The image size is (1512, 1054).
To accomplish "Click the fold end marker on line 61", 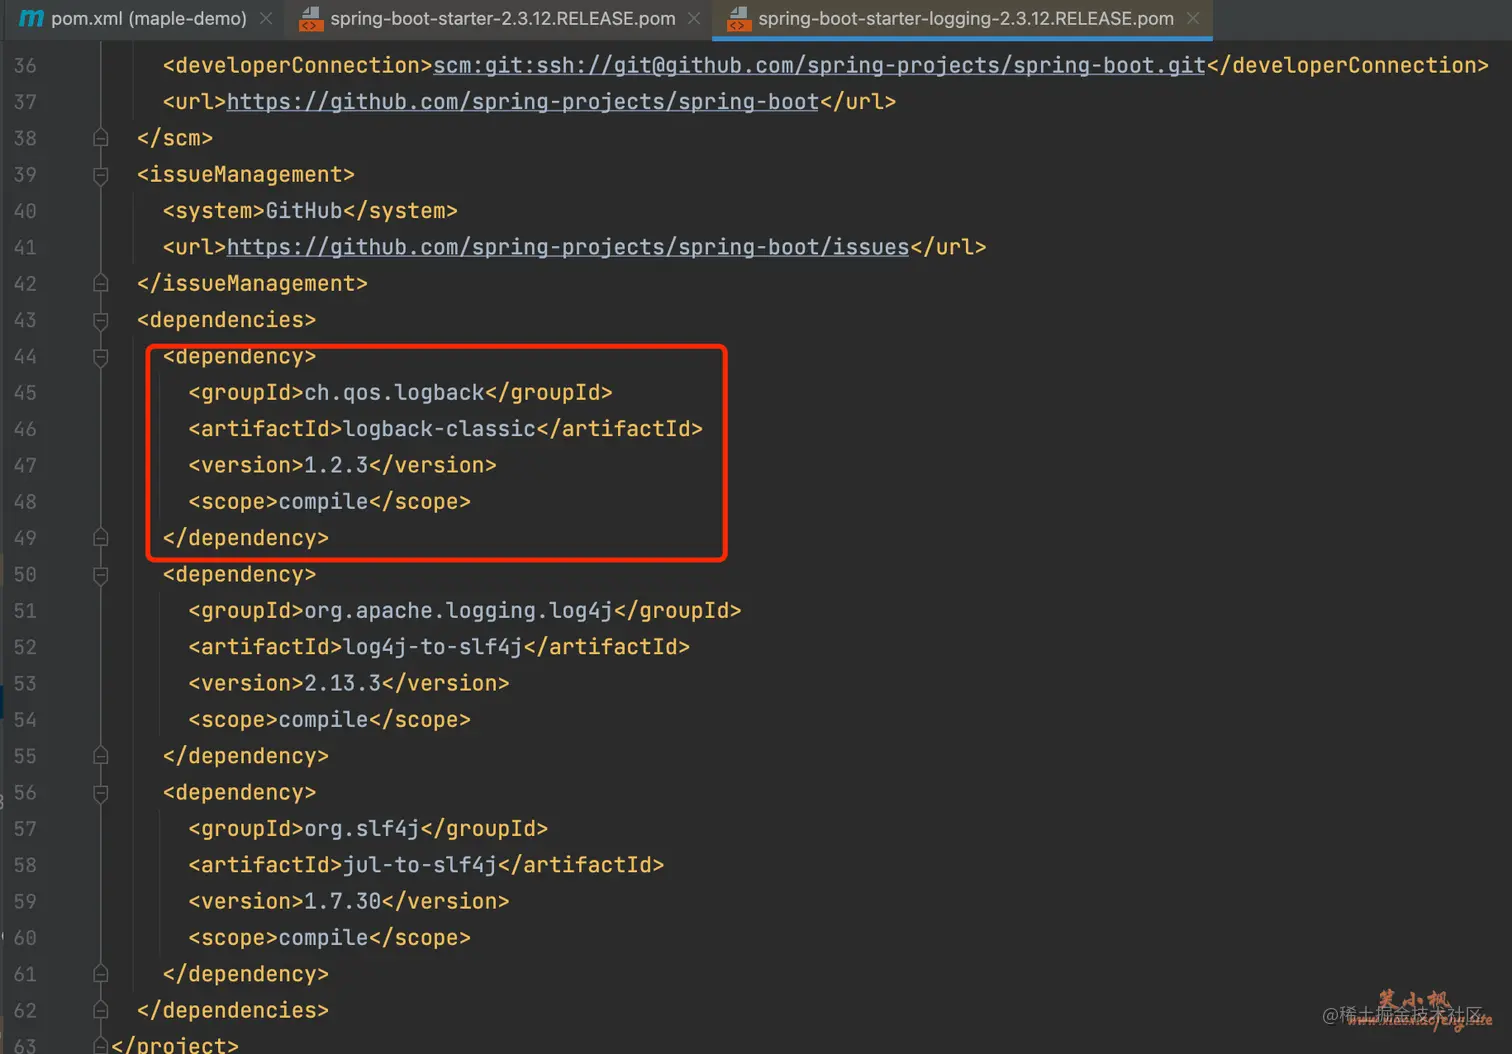I will tap(101, 974).
